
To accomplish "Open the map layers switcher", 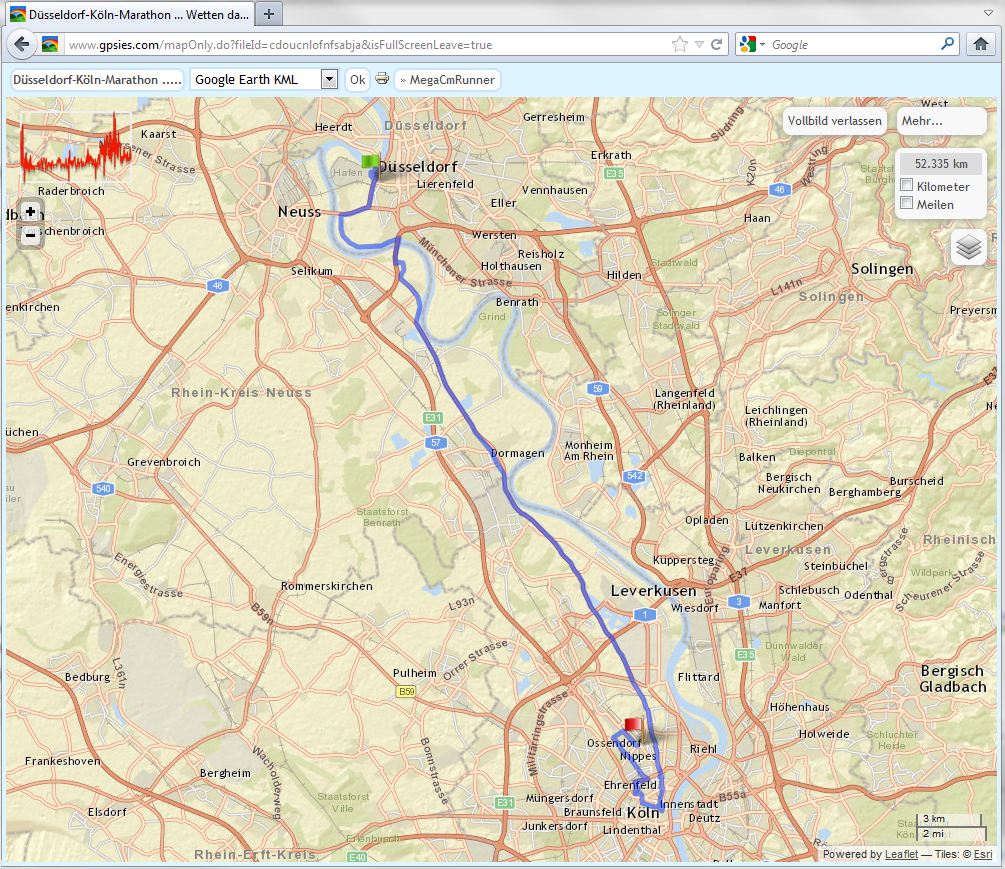I will 968,246.
